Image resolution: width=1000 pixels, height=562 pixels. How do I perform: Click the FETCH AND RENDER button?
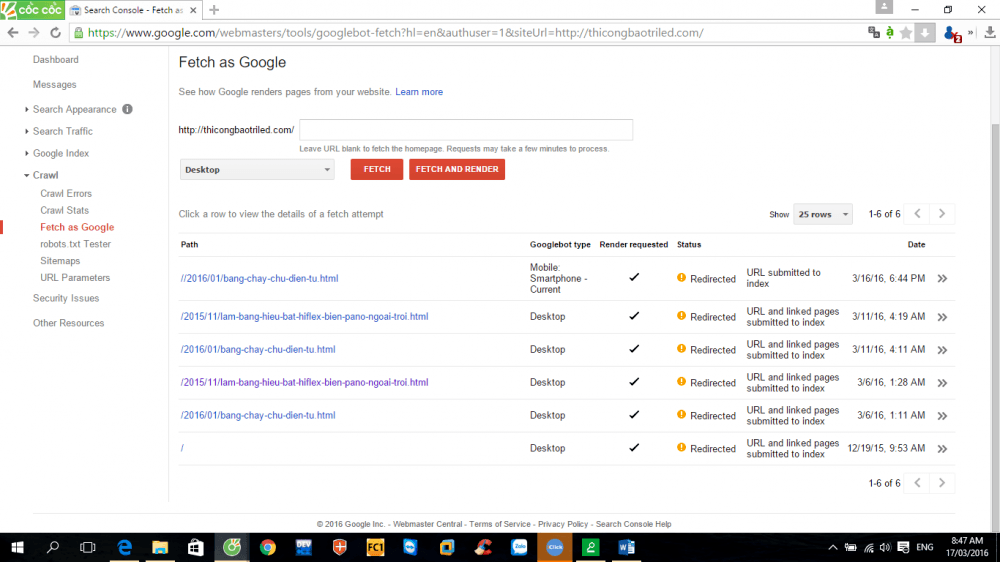pos(457,169)
